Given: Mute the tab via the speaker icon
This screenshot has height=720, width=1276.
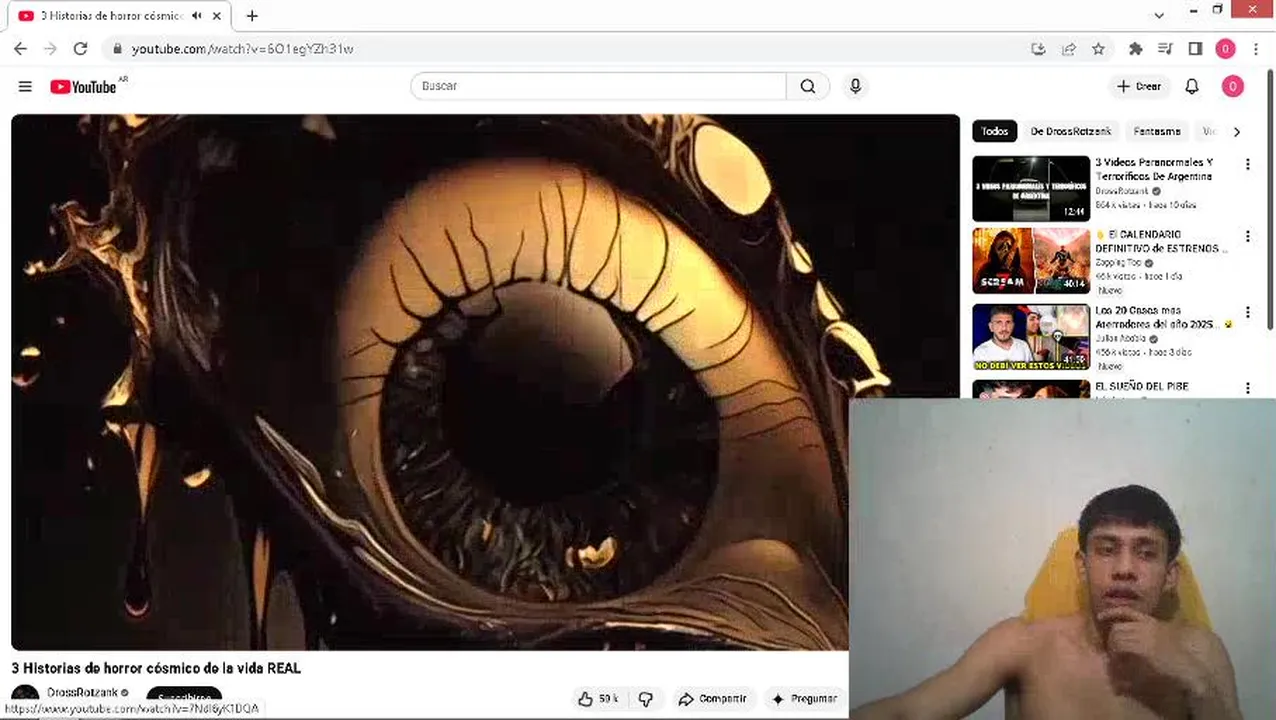Looking at the screenshot, I should 197,16.
